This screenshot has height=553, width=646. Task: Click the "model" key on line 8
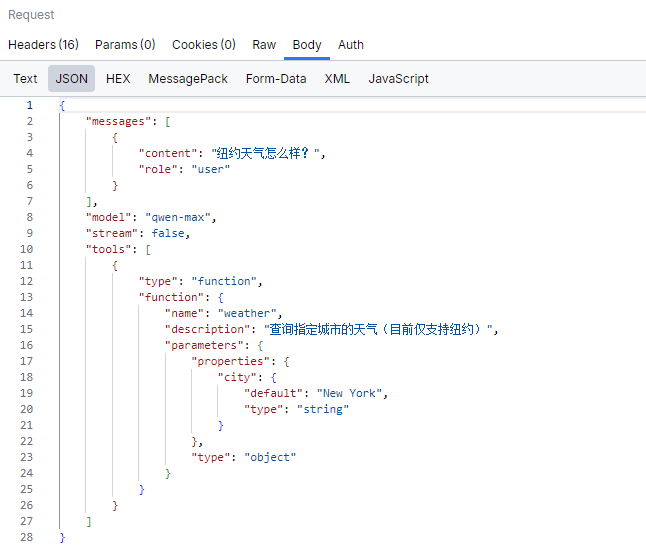pos(108,217)
